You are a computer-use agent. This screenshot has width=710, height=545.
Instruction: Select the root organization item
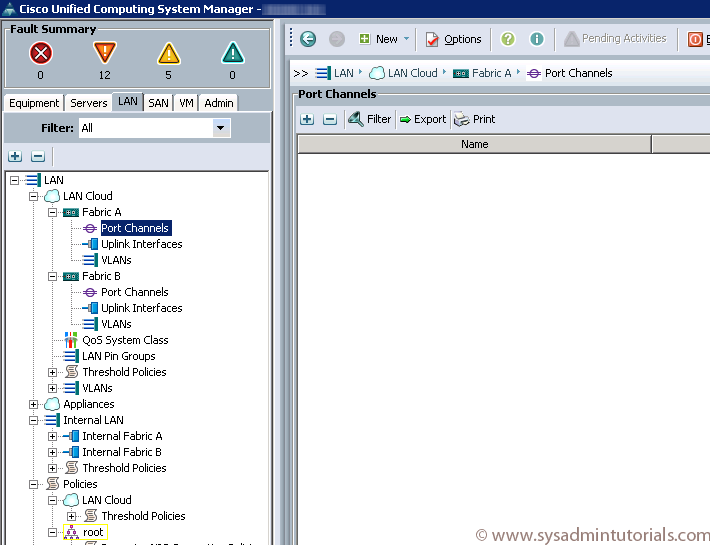coord(93,532)
